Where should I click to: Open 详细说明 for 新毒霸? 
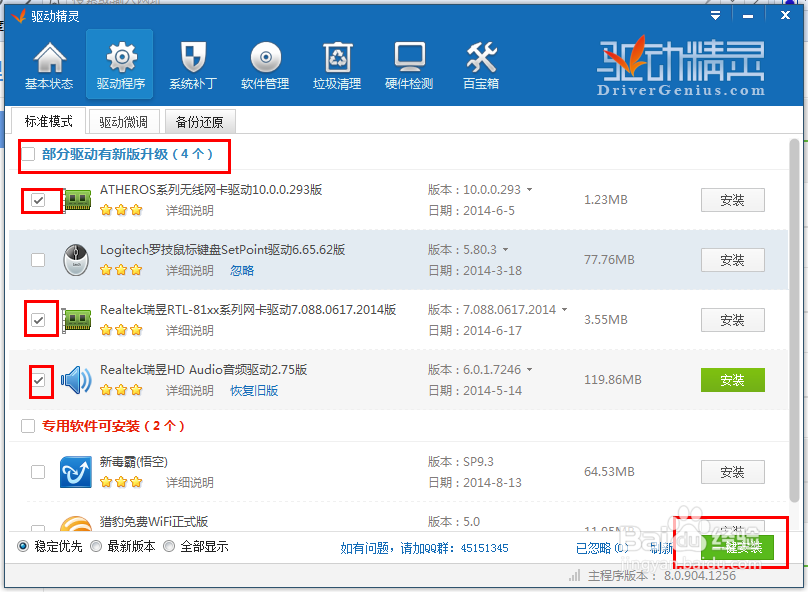190,482
